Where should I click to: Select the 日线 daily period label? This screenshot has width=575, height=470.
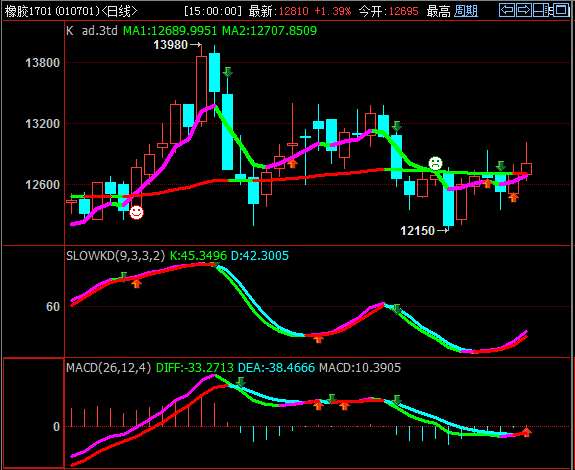(x=119, y=11)
